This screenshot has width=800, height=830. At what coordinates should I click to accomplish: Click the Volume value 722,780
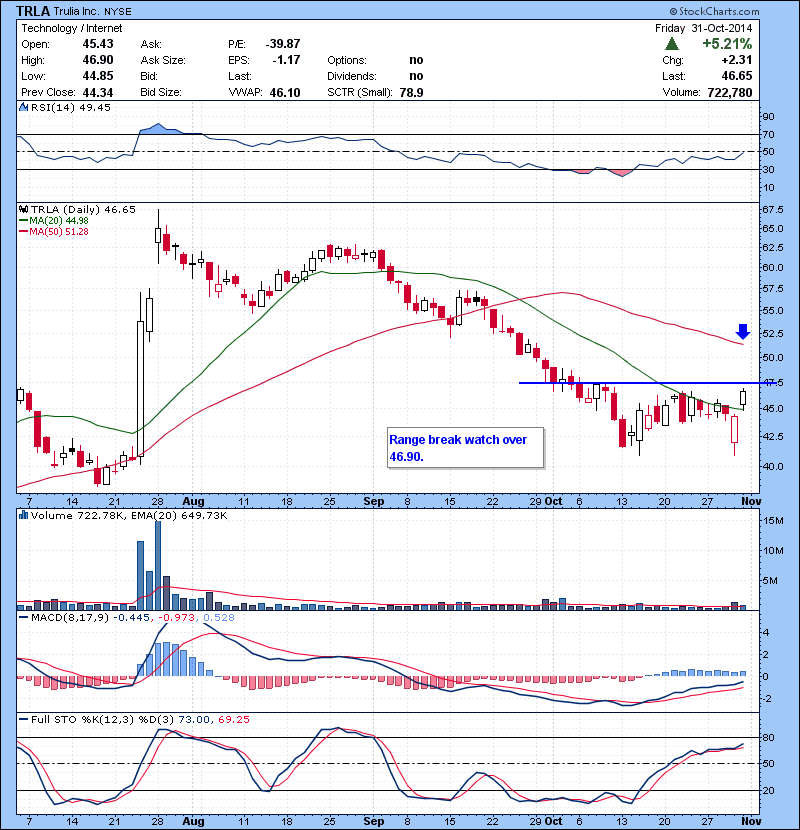tap(730, 93)
